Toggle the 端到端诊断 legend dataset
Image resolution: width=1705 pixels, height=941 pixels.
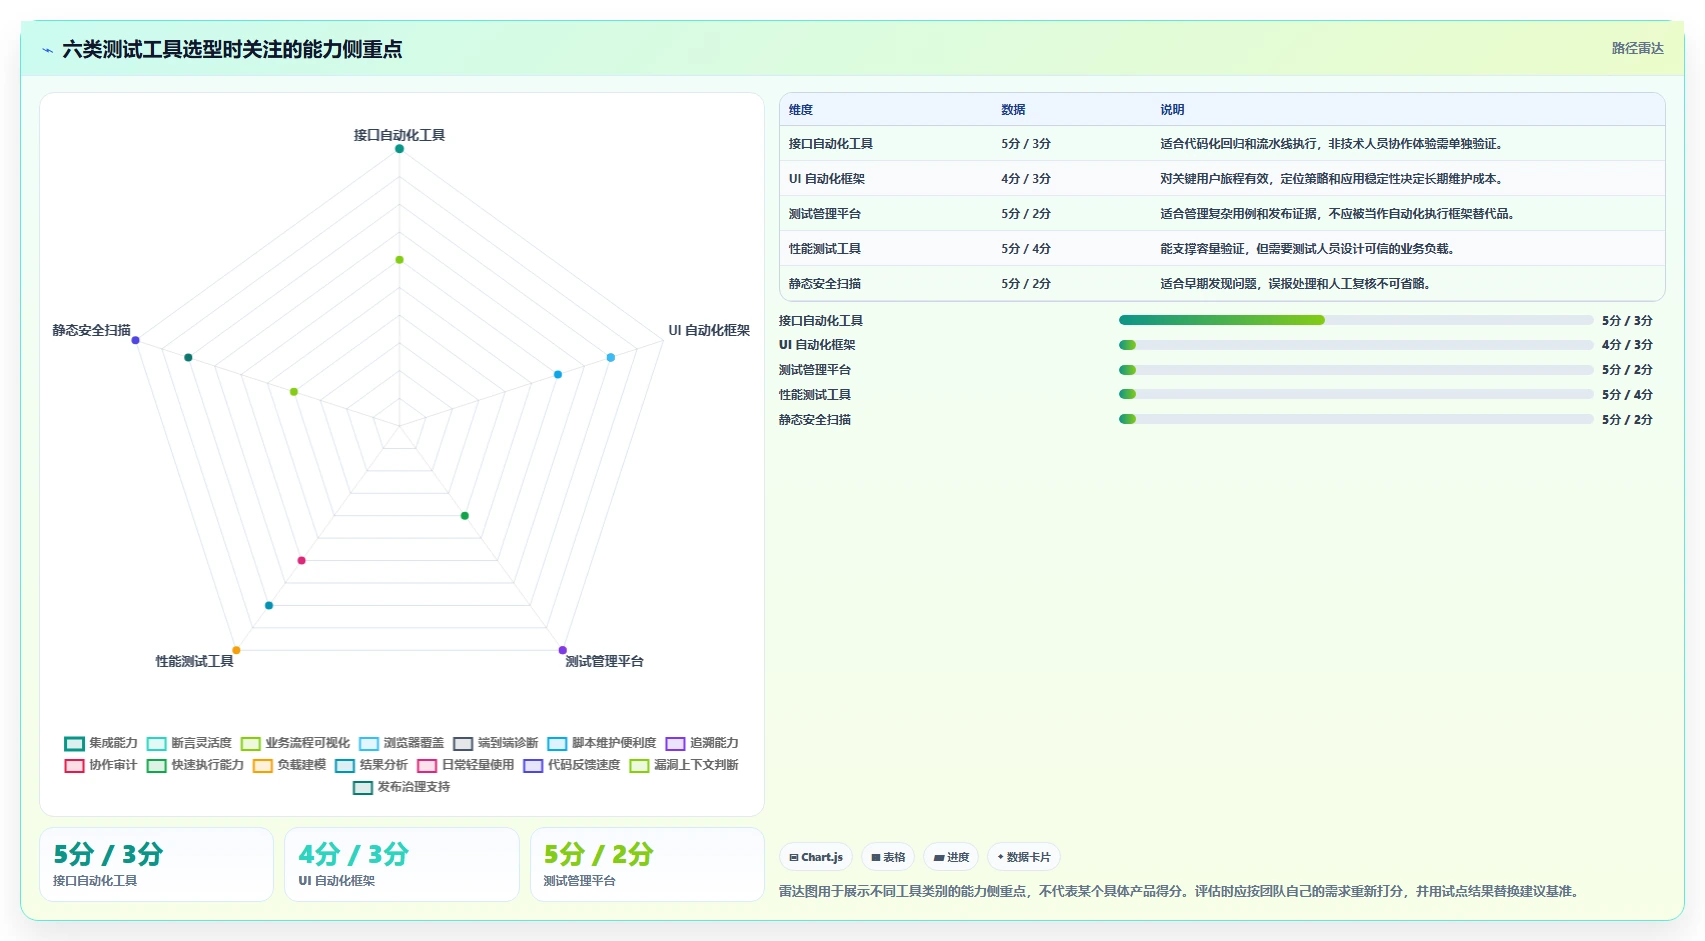point(495,743)
